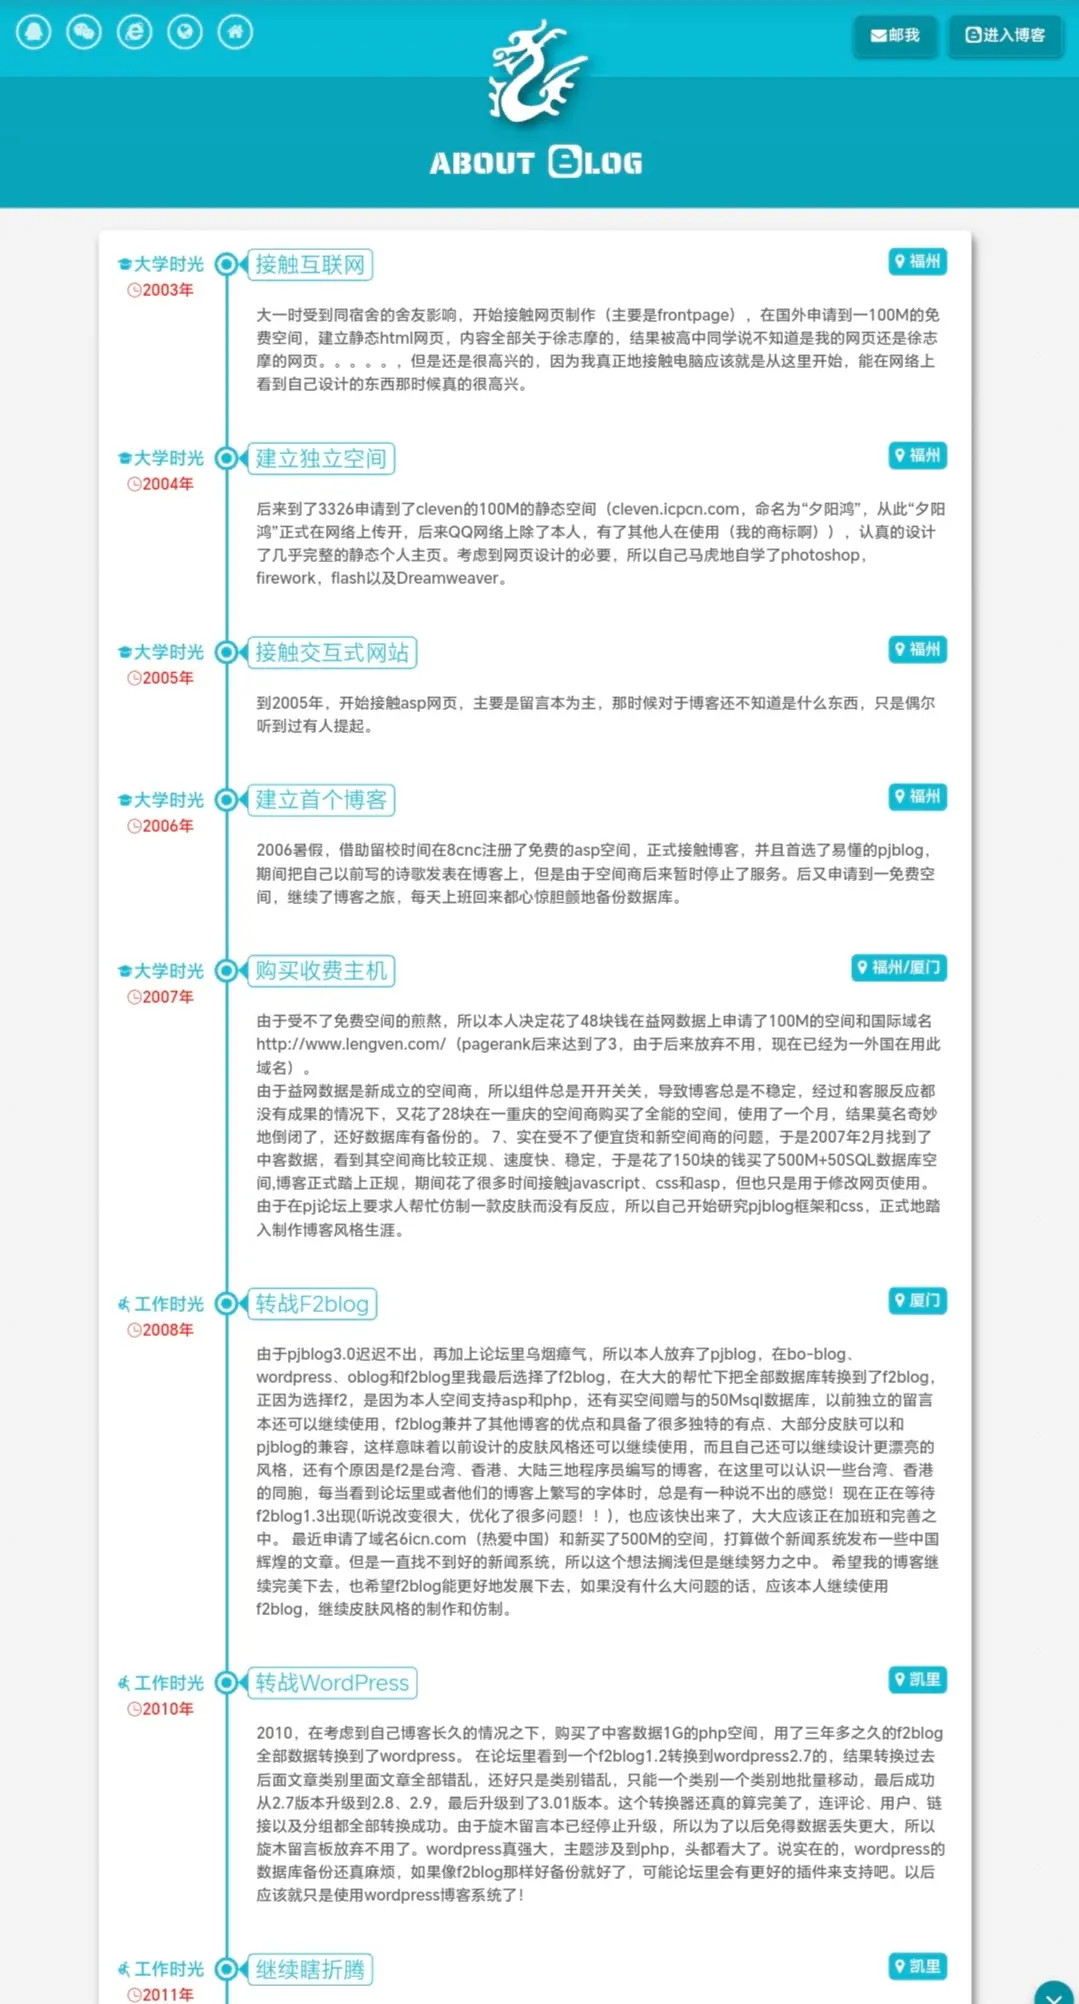Click the 福州/厦门 location tag
The width and height of the screenshot is (1079, 2004).
(899, 968)
